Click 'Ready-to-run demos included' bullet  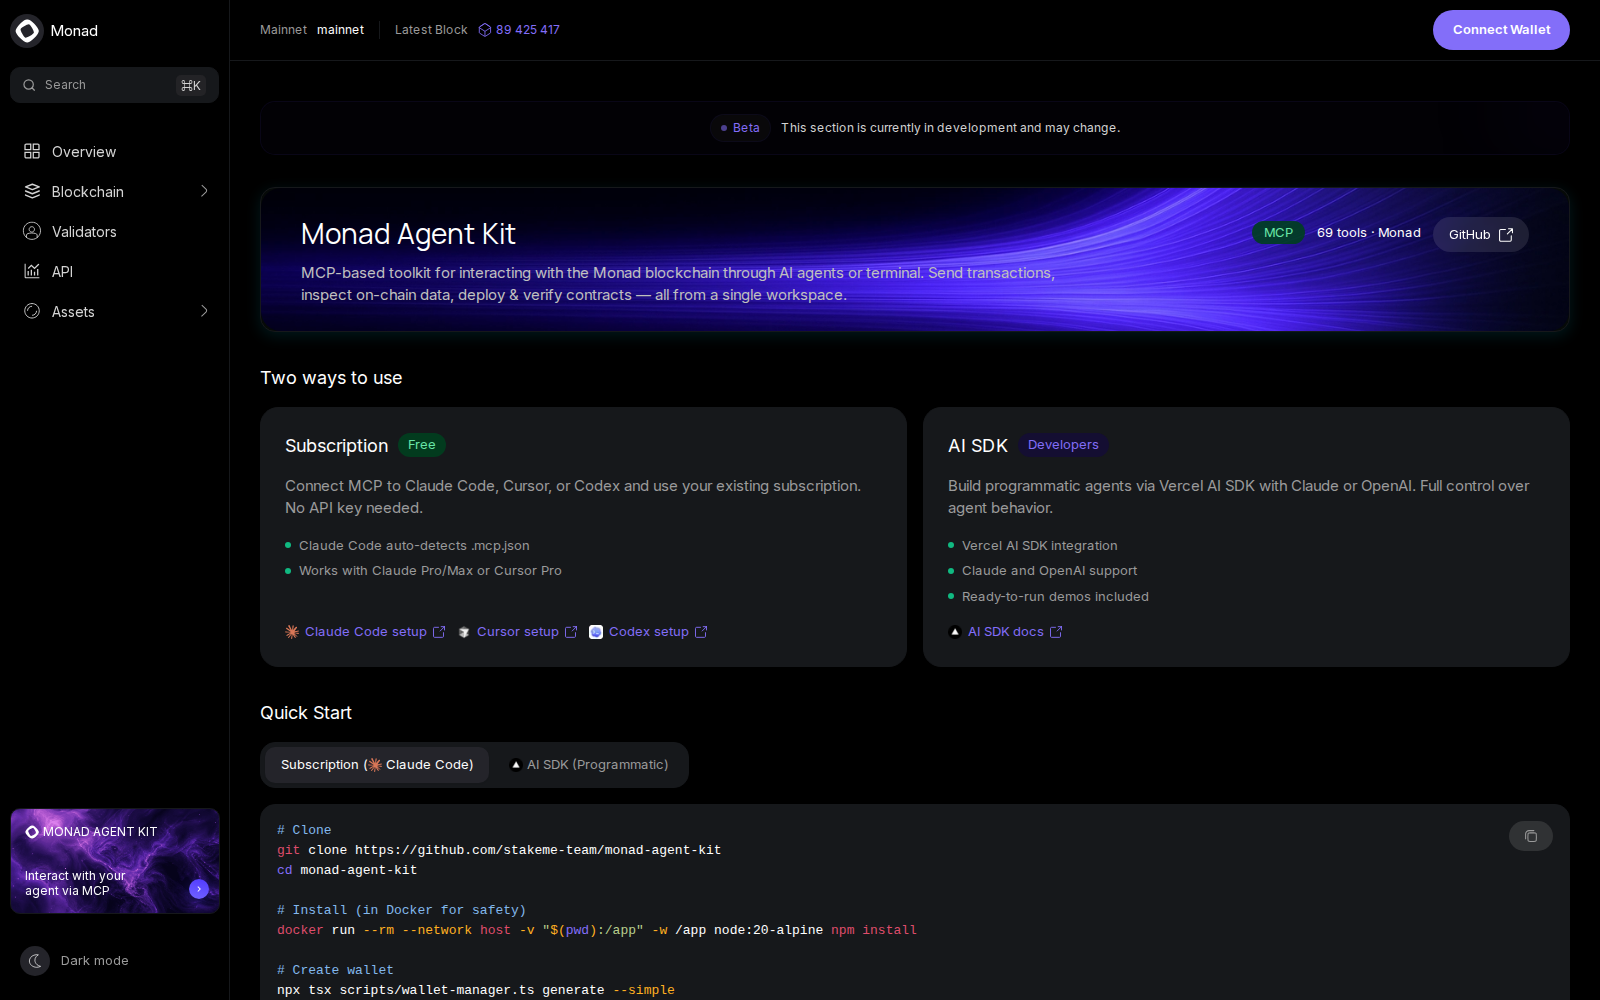click(1055, 597)
